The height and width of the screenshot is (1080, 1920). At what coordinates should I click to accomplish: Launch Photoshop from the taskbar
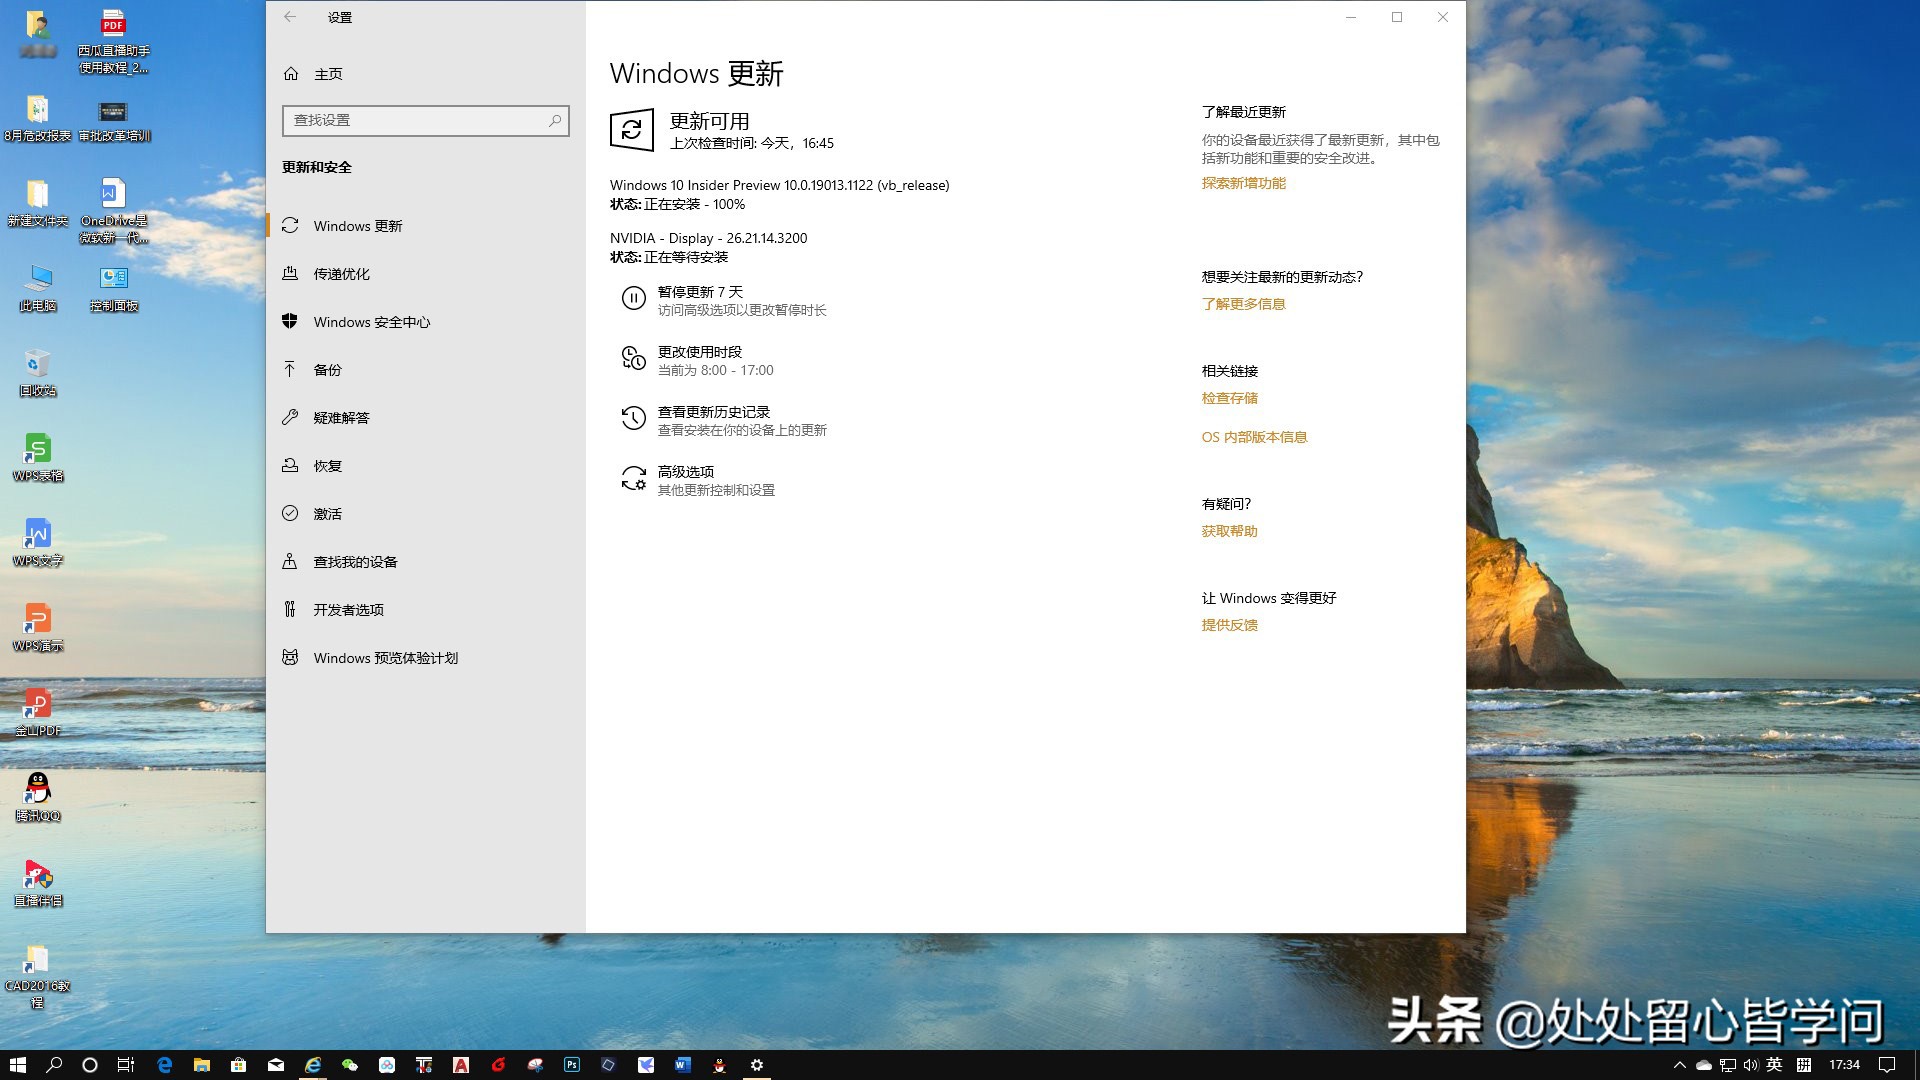(572, 1064)
